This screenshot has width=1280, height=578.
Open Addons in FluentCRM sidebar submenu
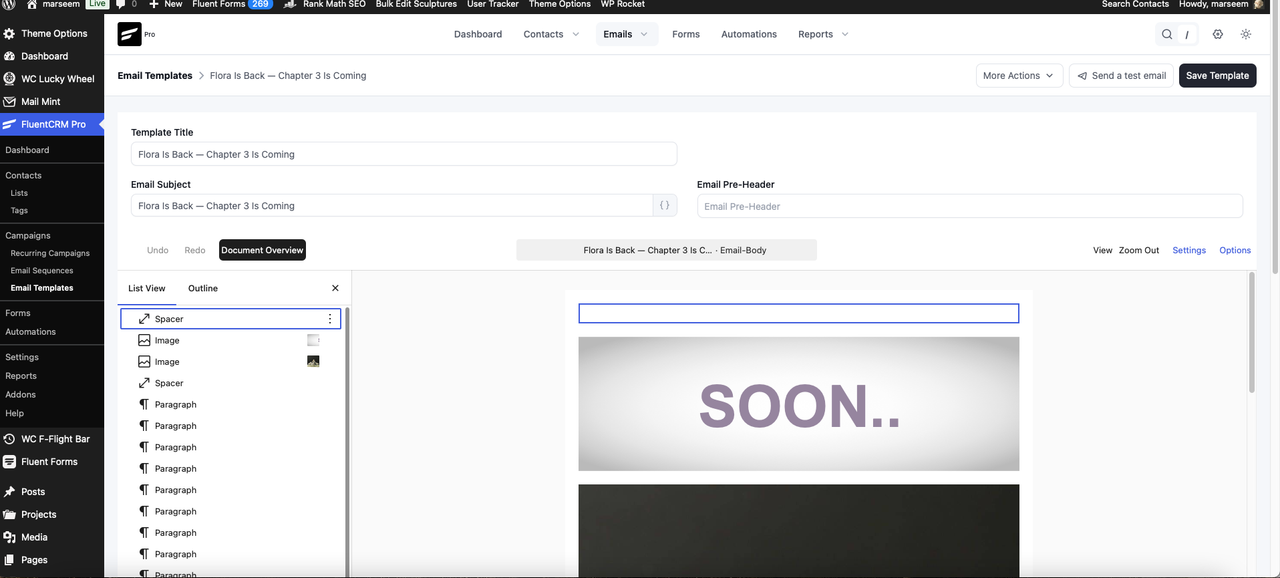pos(20,394)
